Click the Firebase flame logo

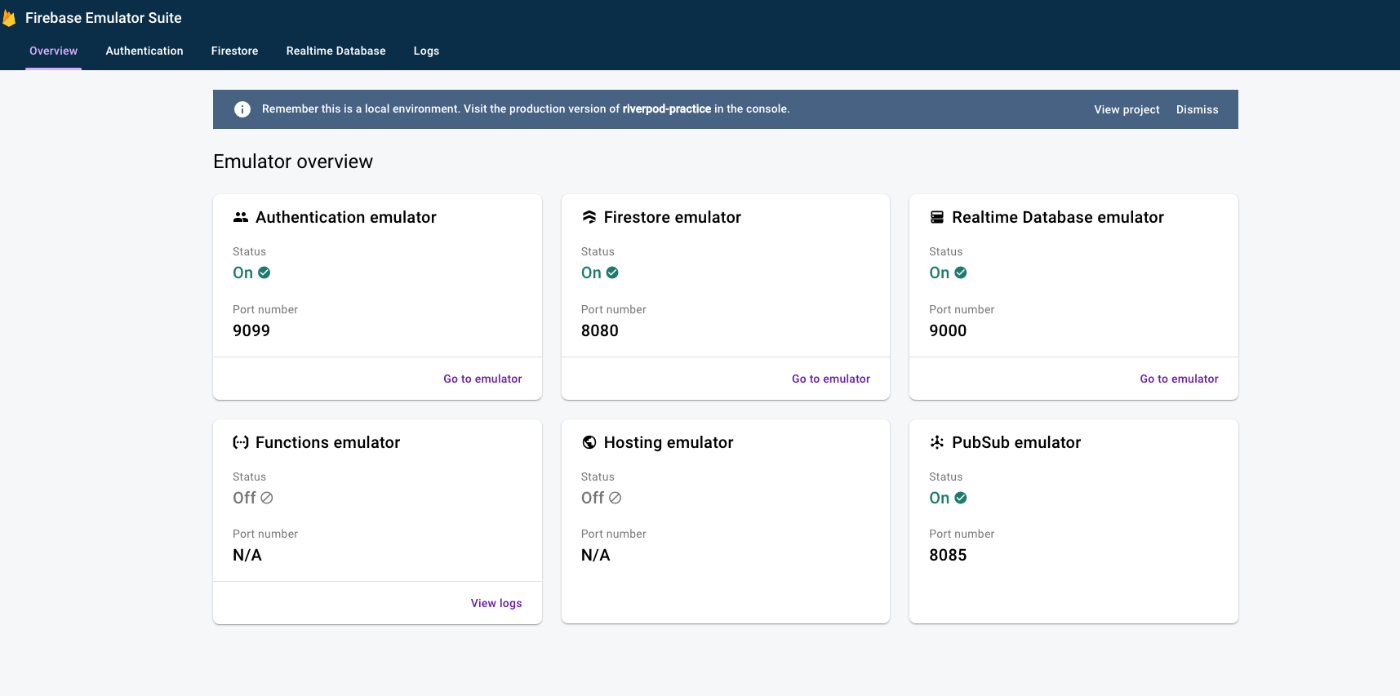coord(8,18)
